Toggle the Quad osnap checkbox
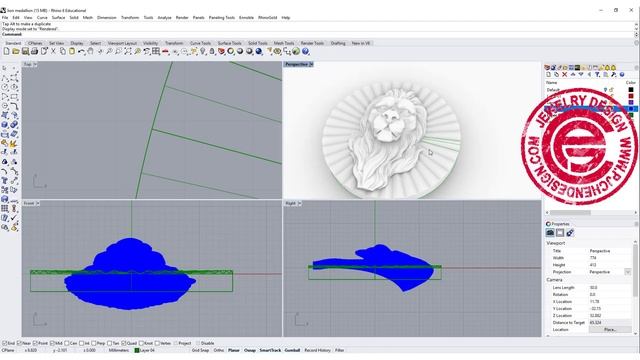This screenshot has height=360, width=640. point(124,343)
